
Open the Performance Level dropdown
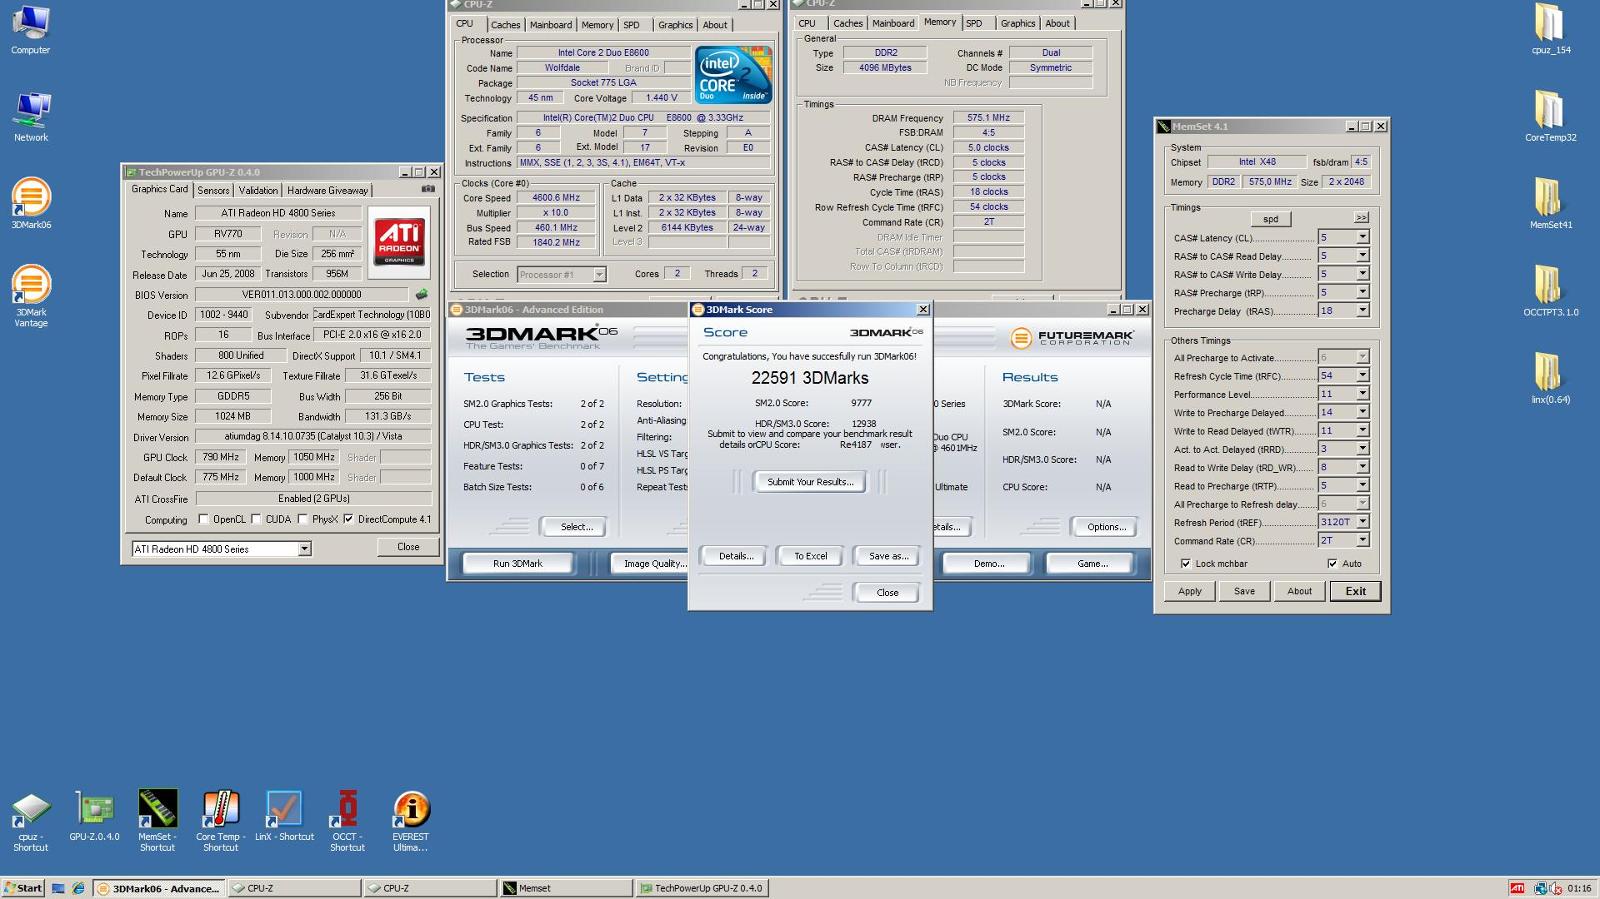pos(1362,393)
